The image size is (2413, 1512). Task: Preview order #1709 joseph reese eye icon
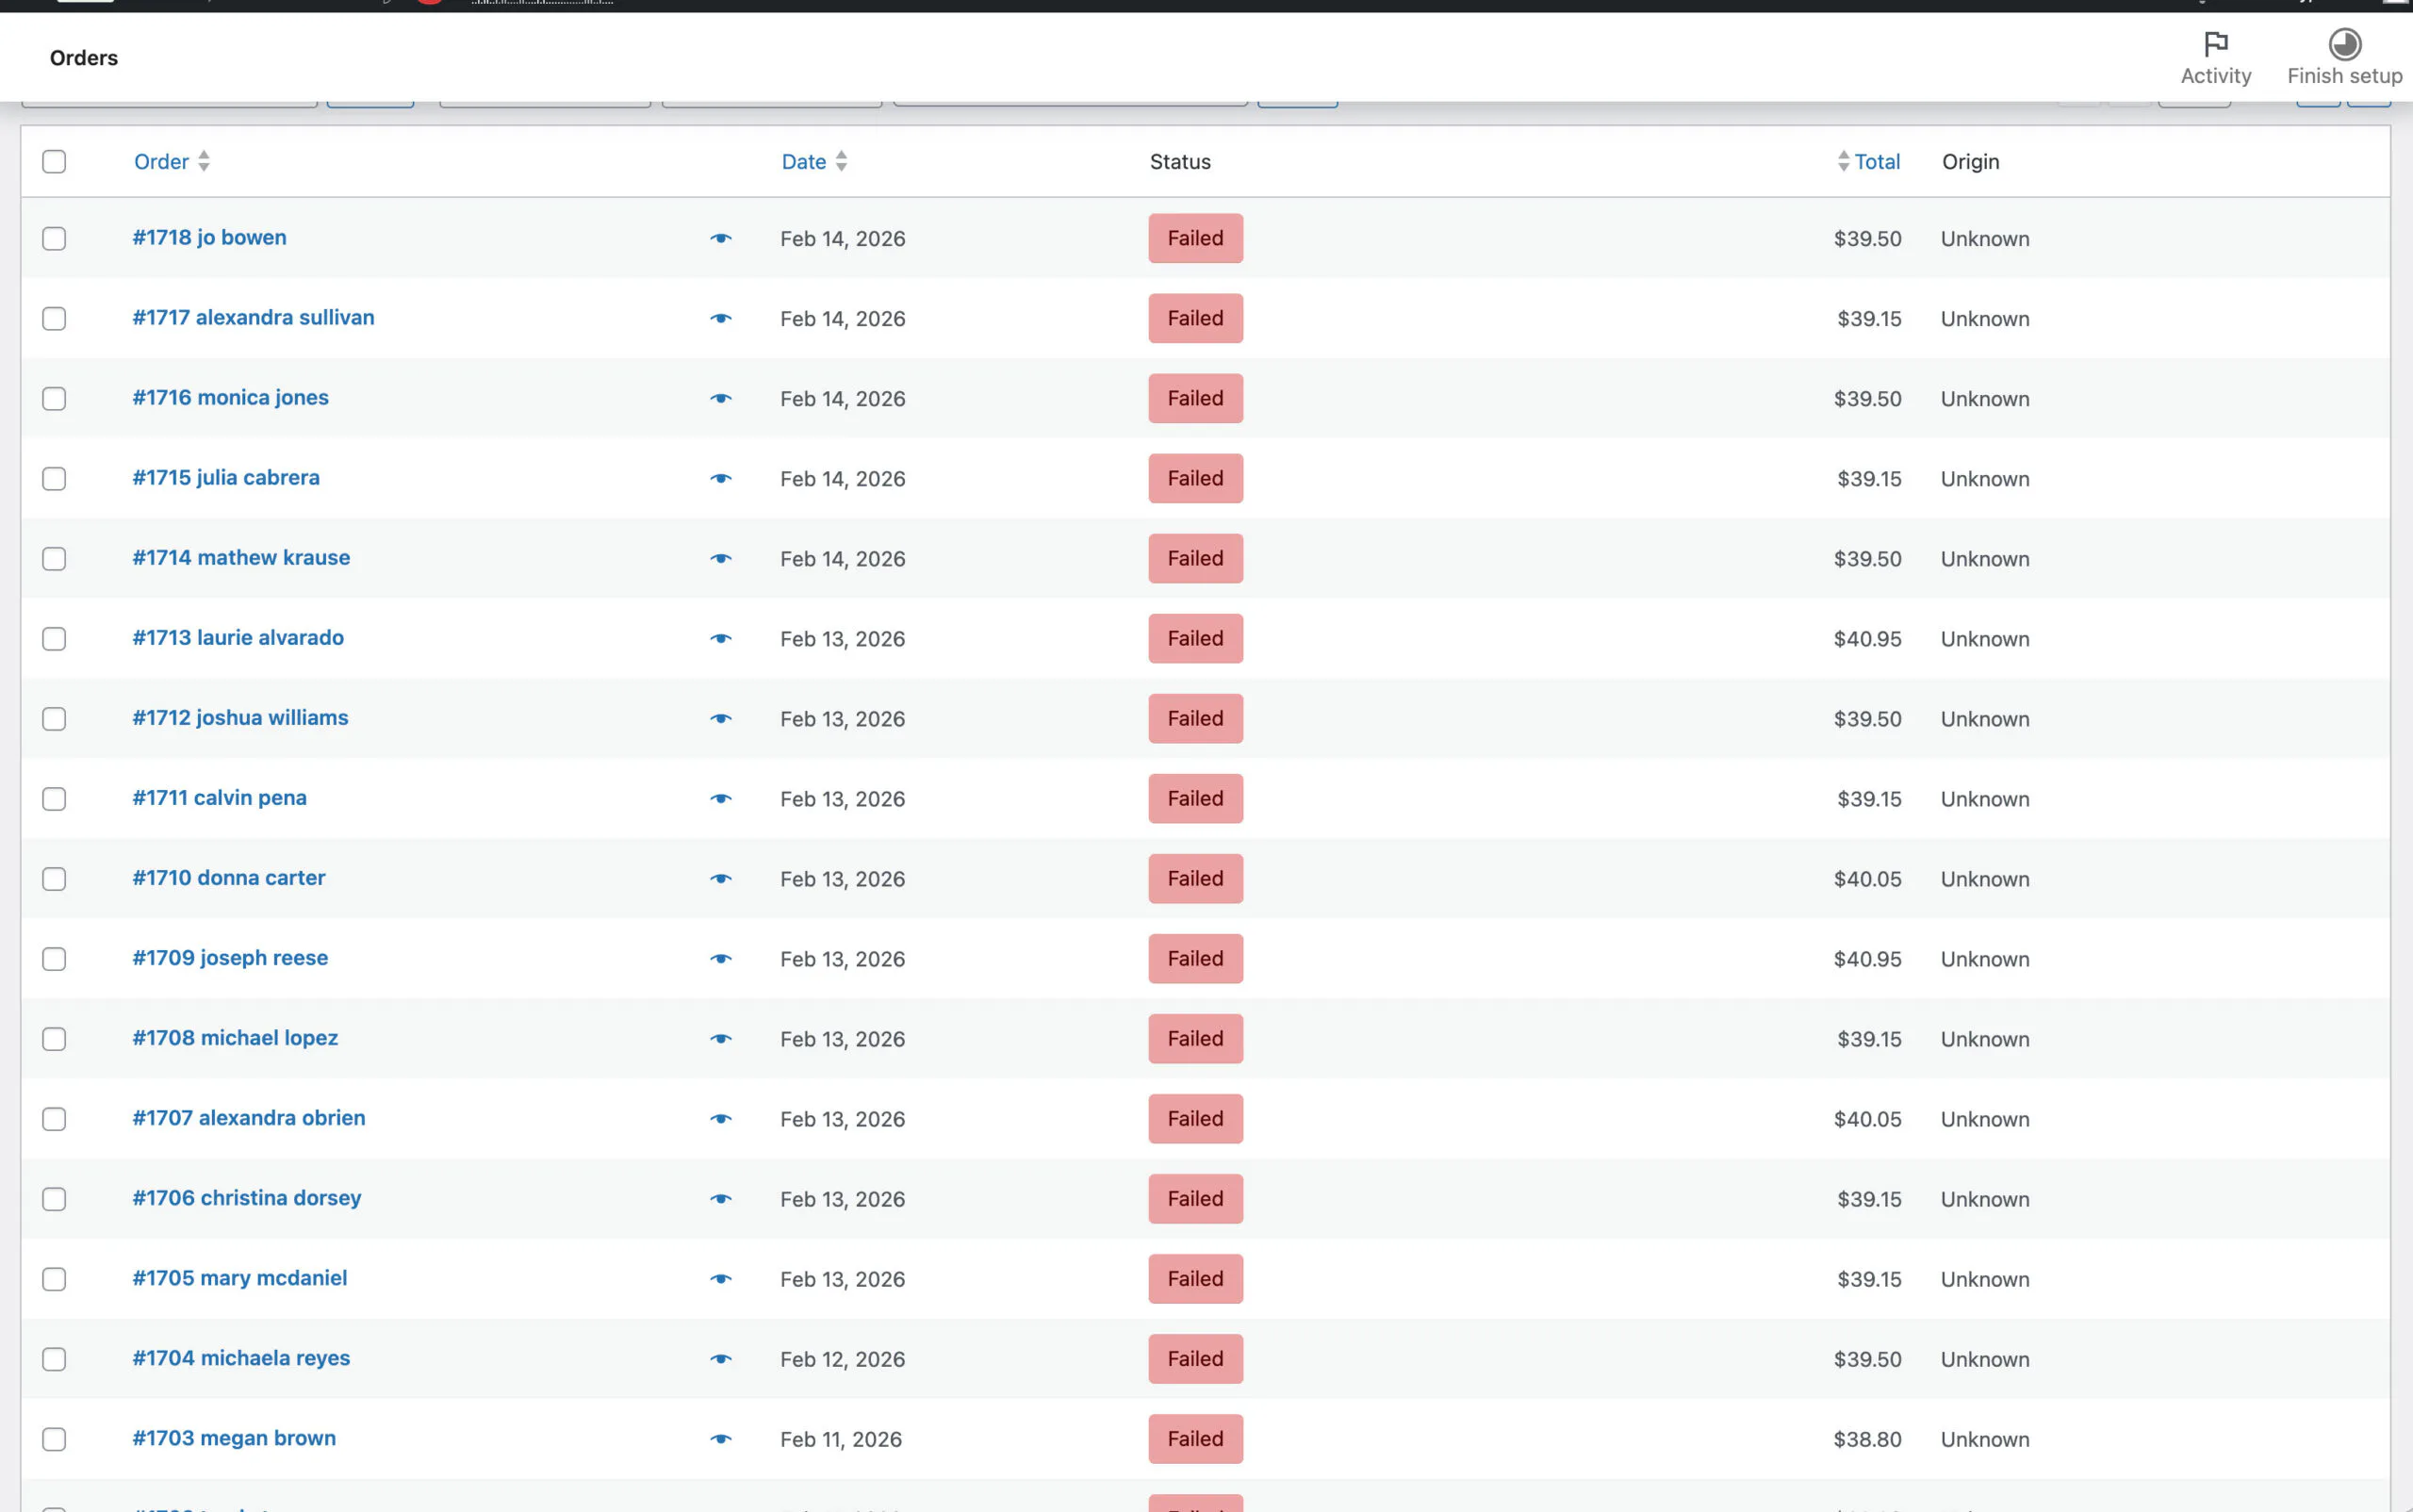point(720,959)
